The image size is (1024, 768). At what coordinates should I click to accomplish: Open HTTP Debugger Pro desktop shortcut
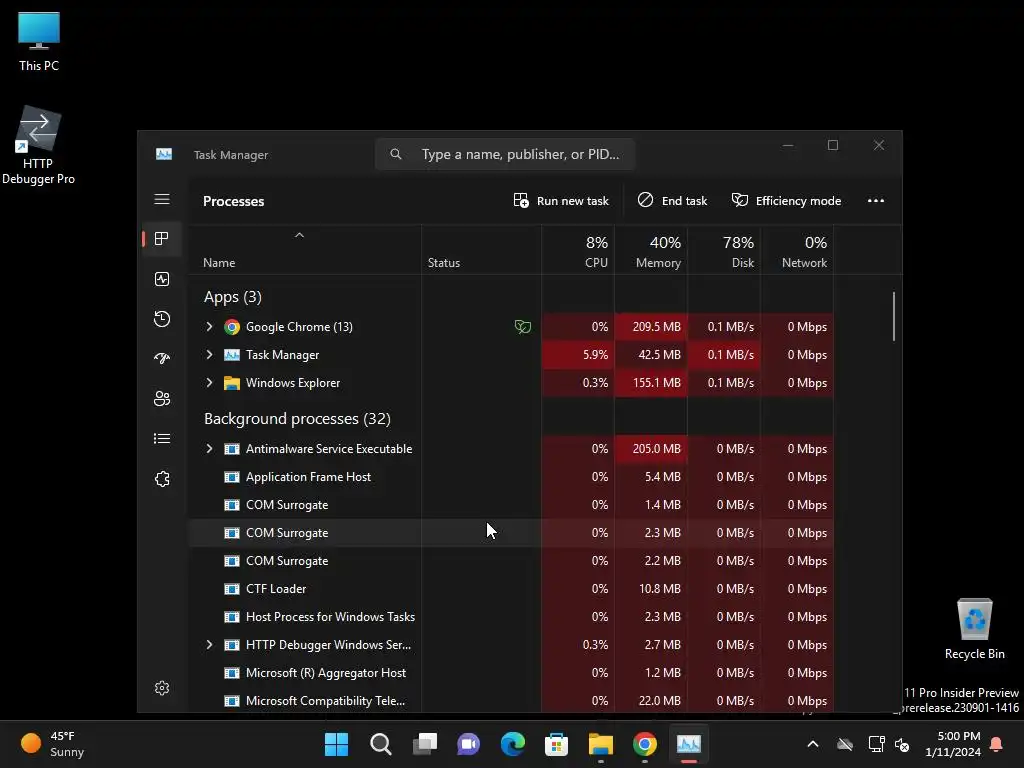tap(38, 146)
